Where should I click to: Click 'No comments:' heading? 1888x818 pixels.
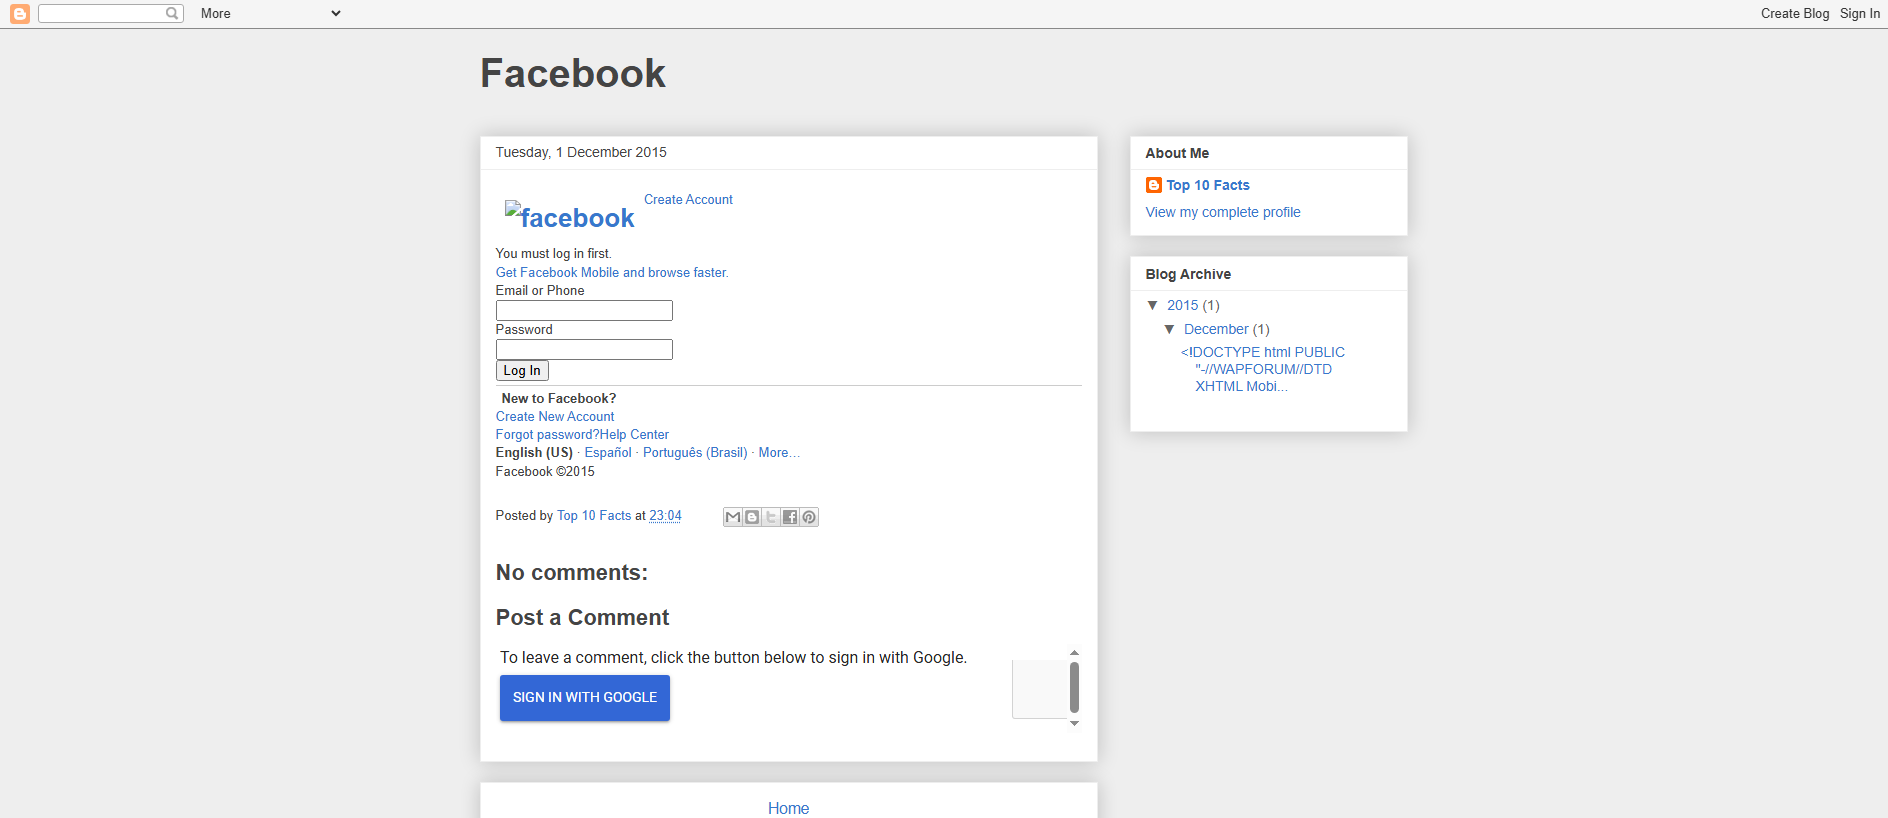[572, 573]
